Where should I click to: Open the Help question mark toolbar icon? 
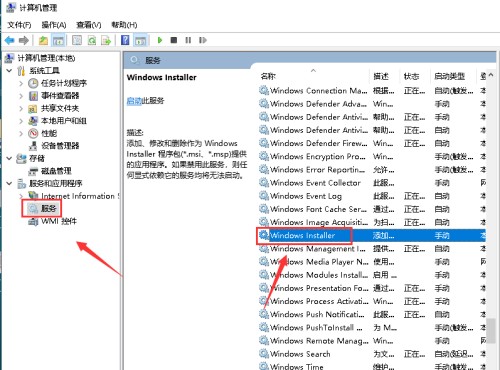(125, 41)
